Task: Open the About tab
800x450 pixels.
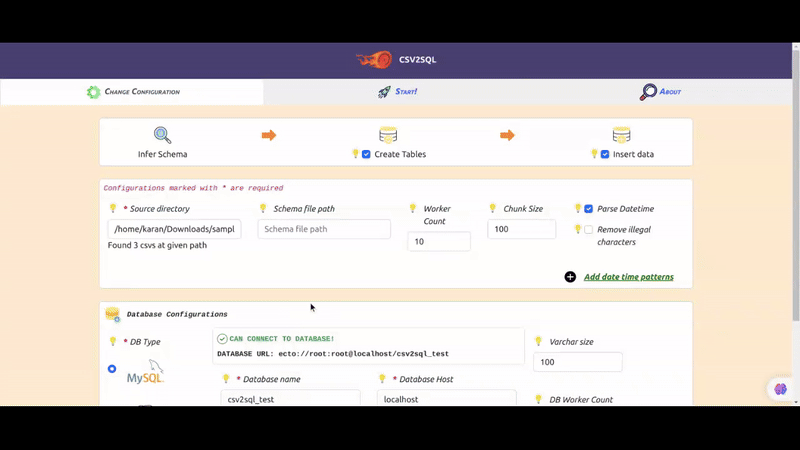Action: pos(660,92)
